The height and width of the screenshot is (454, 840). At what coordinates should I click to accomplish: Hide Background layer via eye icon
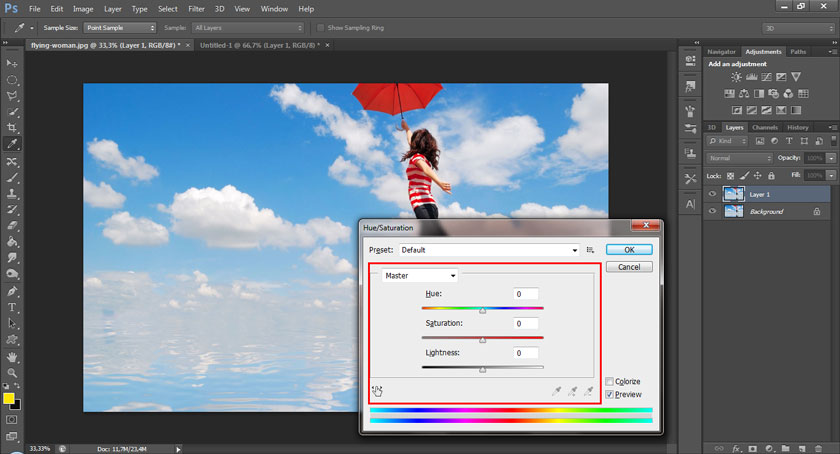click(x=712, y=211)
